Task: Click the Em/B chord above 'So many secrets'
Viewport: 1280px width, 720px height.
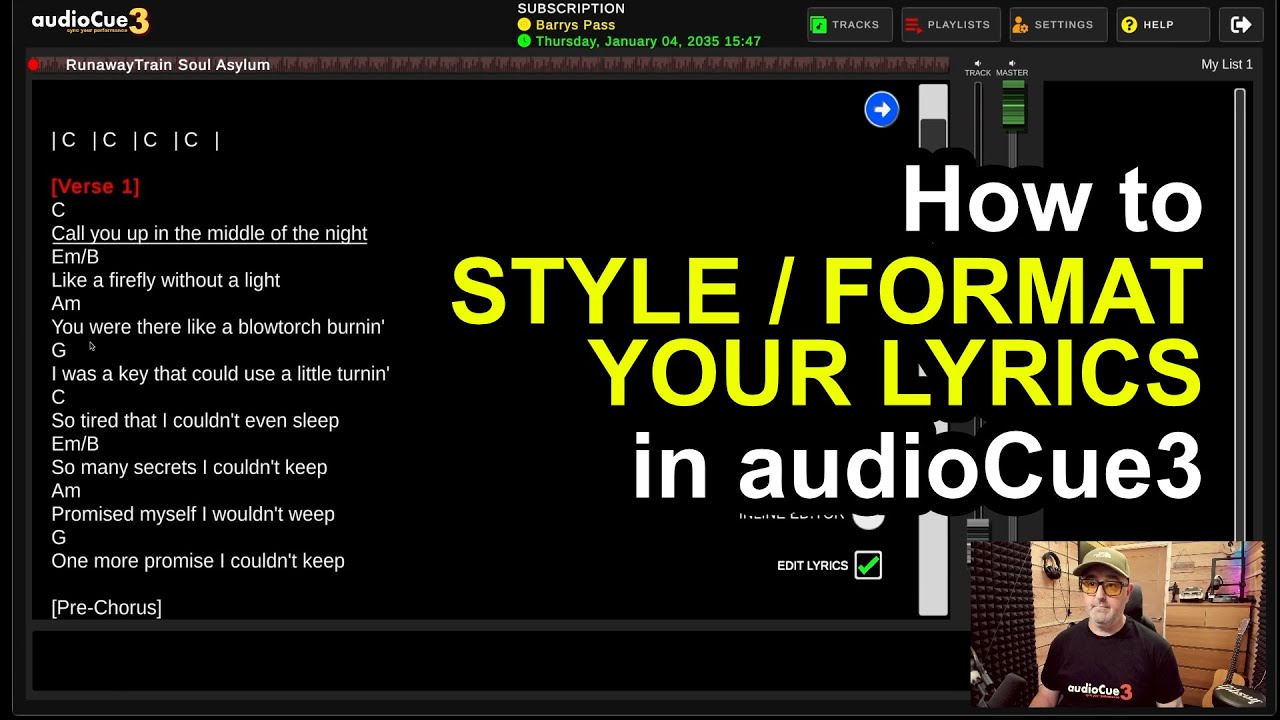Action: pos(75,444)
